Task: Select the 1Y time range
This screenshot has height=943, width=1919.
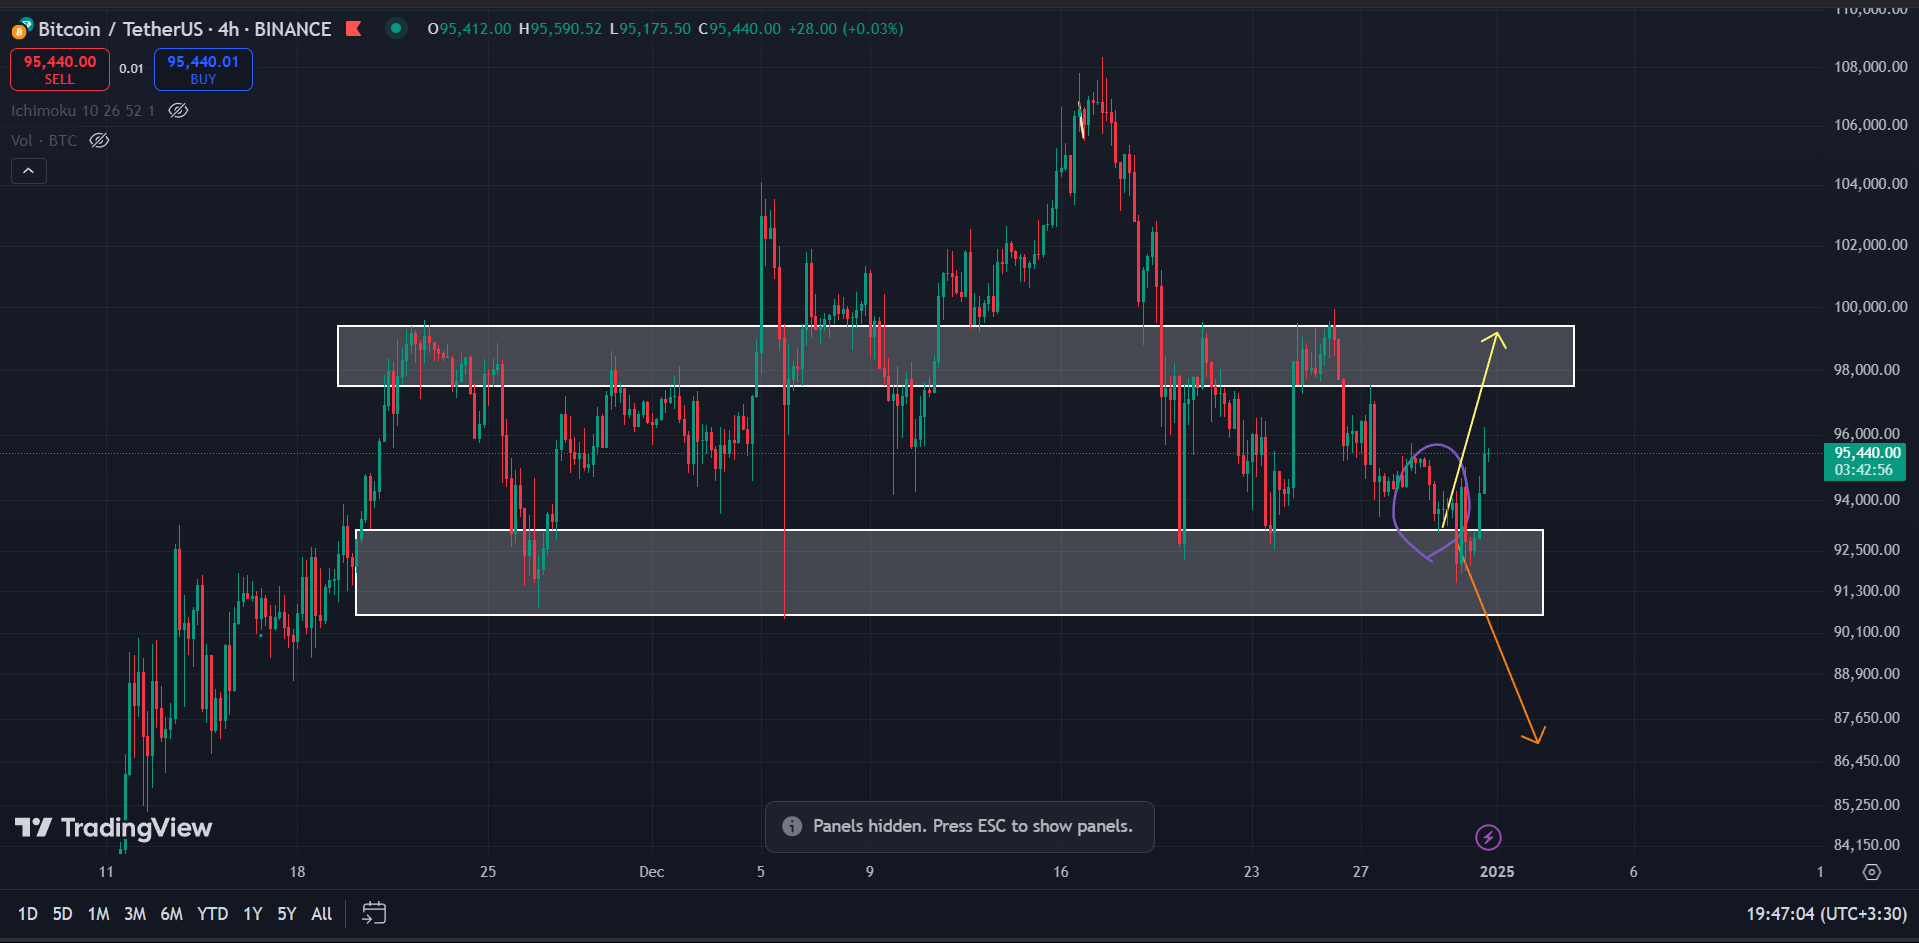Action: (x=252, y=913)
